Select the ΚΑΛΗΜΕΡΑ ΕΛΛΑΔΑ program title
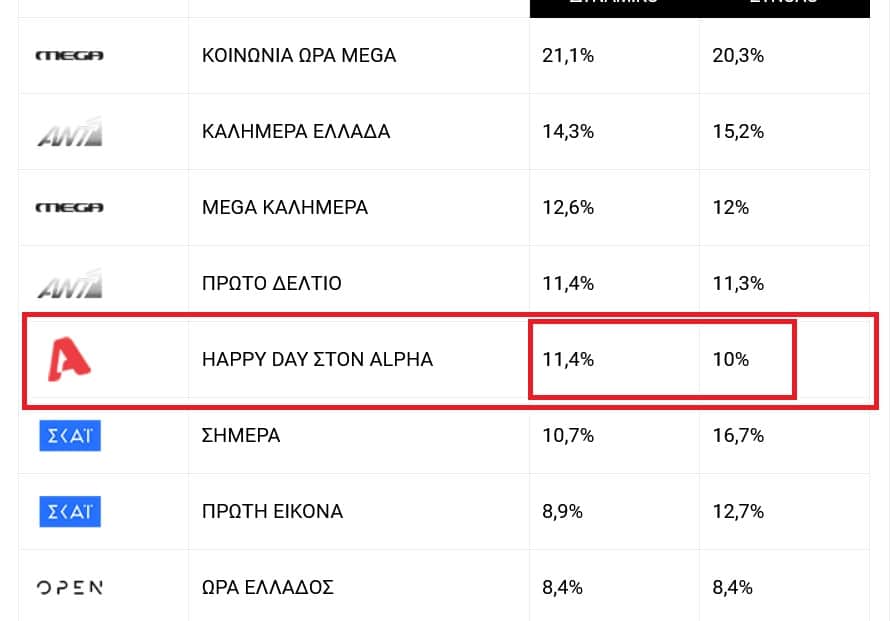 (296, 132)
